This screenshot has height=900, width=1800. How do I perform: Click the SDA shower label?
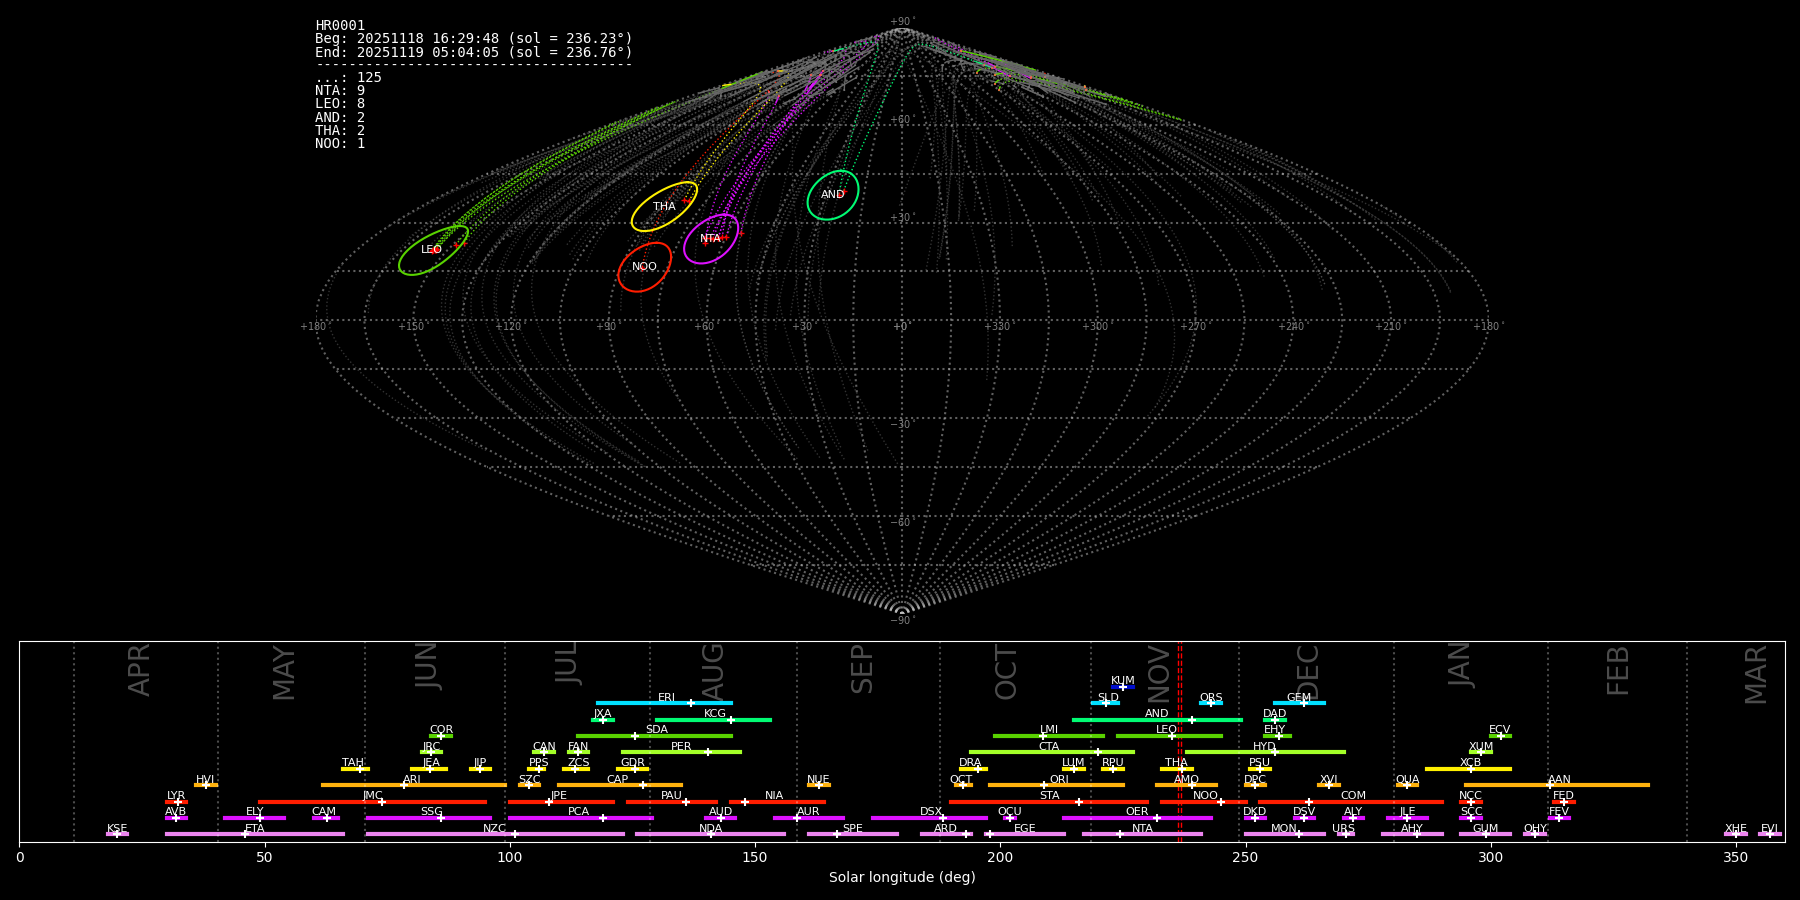point(657,730)
